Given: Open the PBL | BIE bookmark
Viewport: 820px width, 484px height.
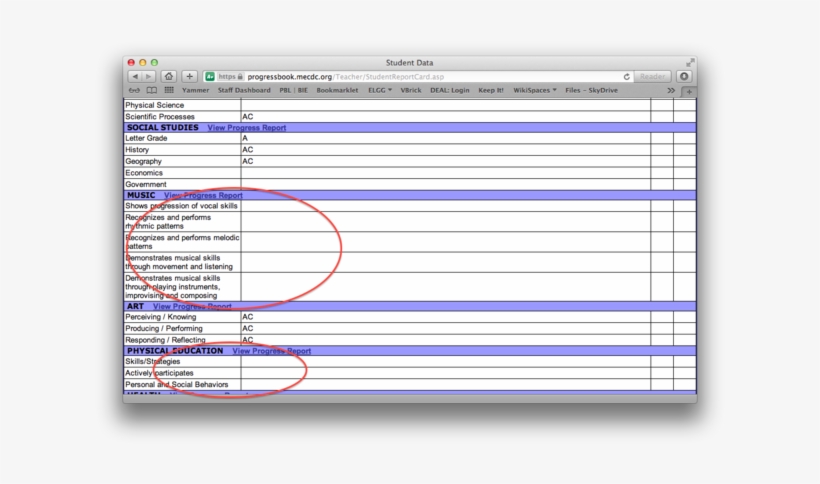Looking at the screenshot, I should click(x=293, y=90).
